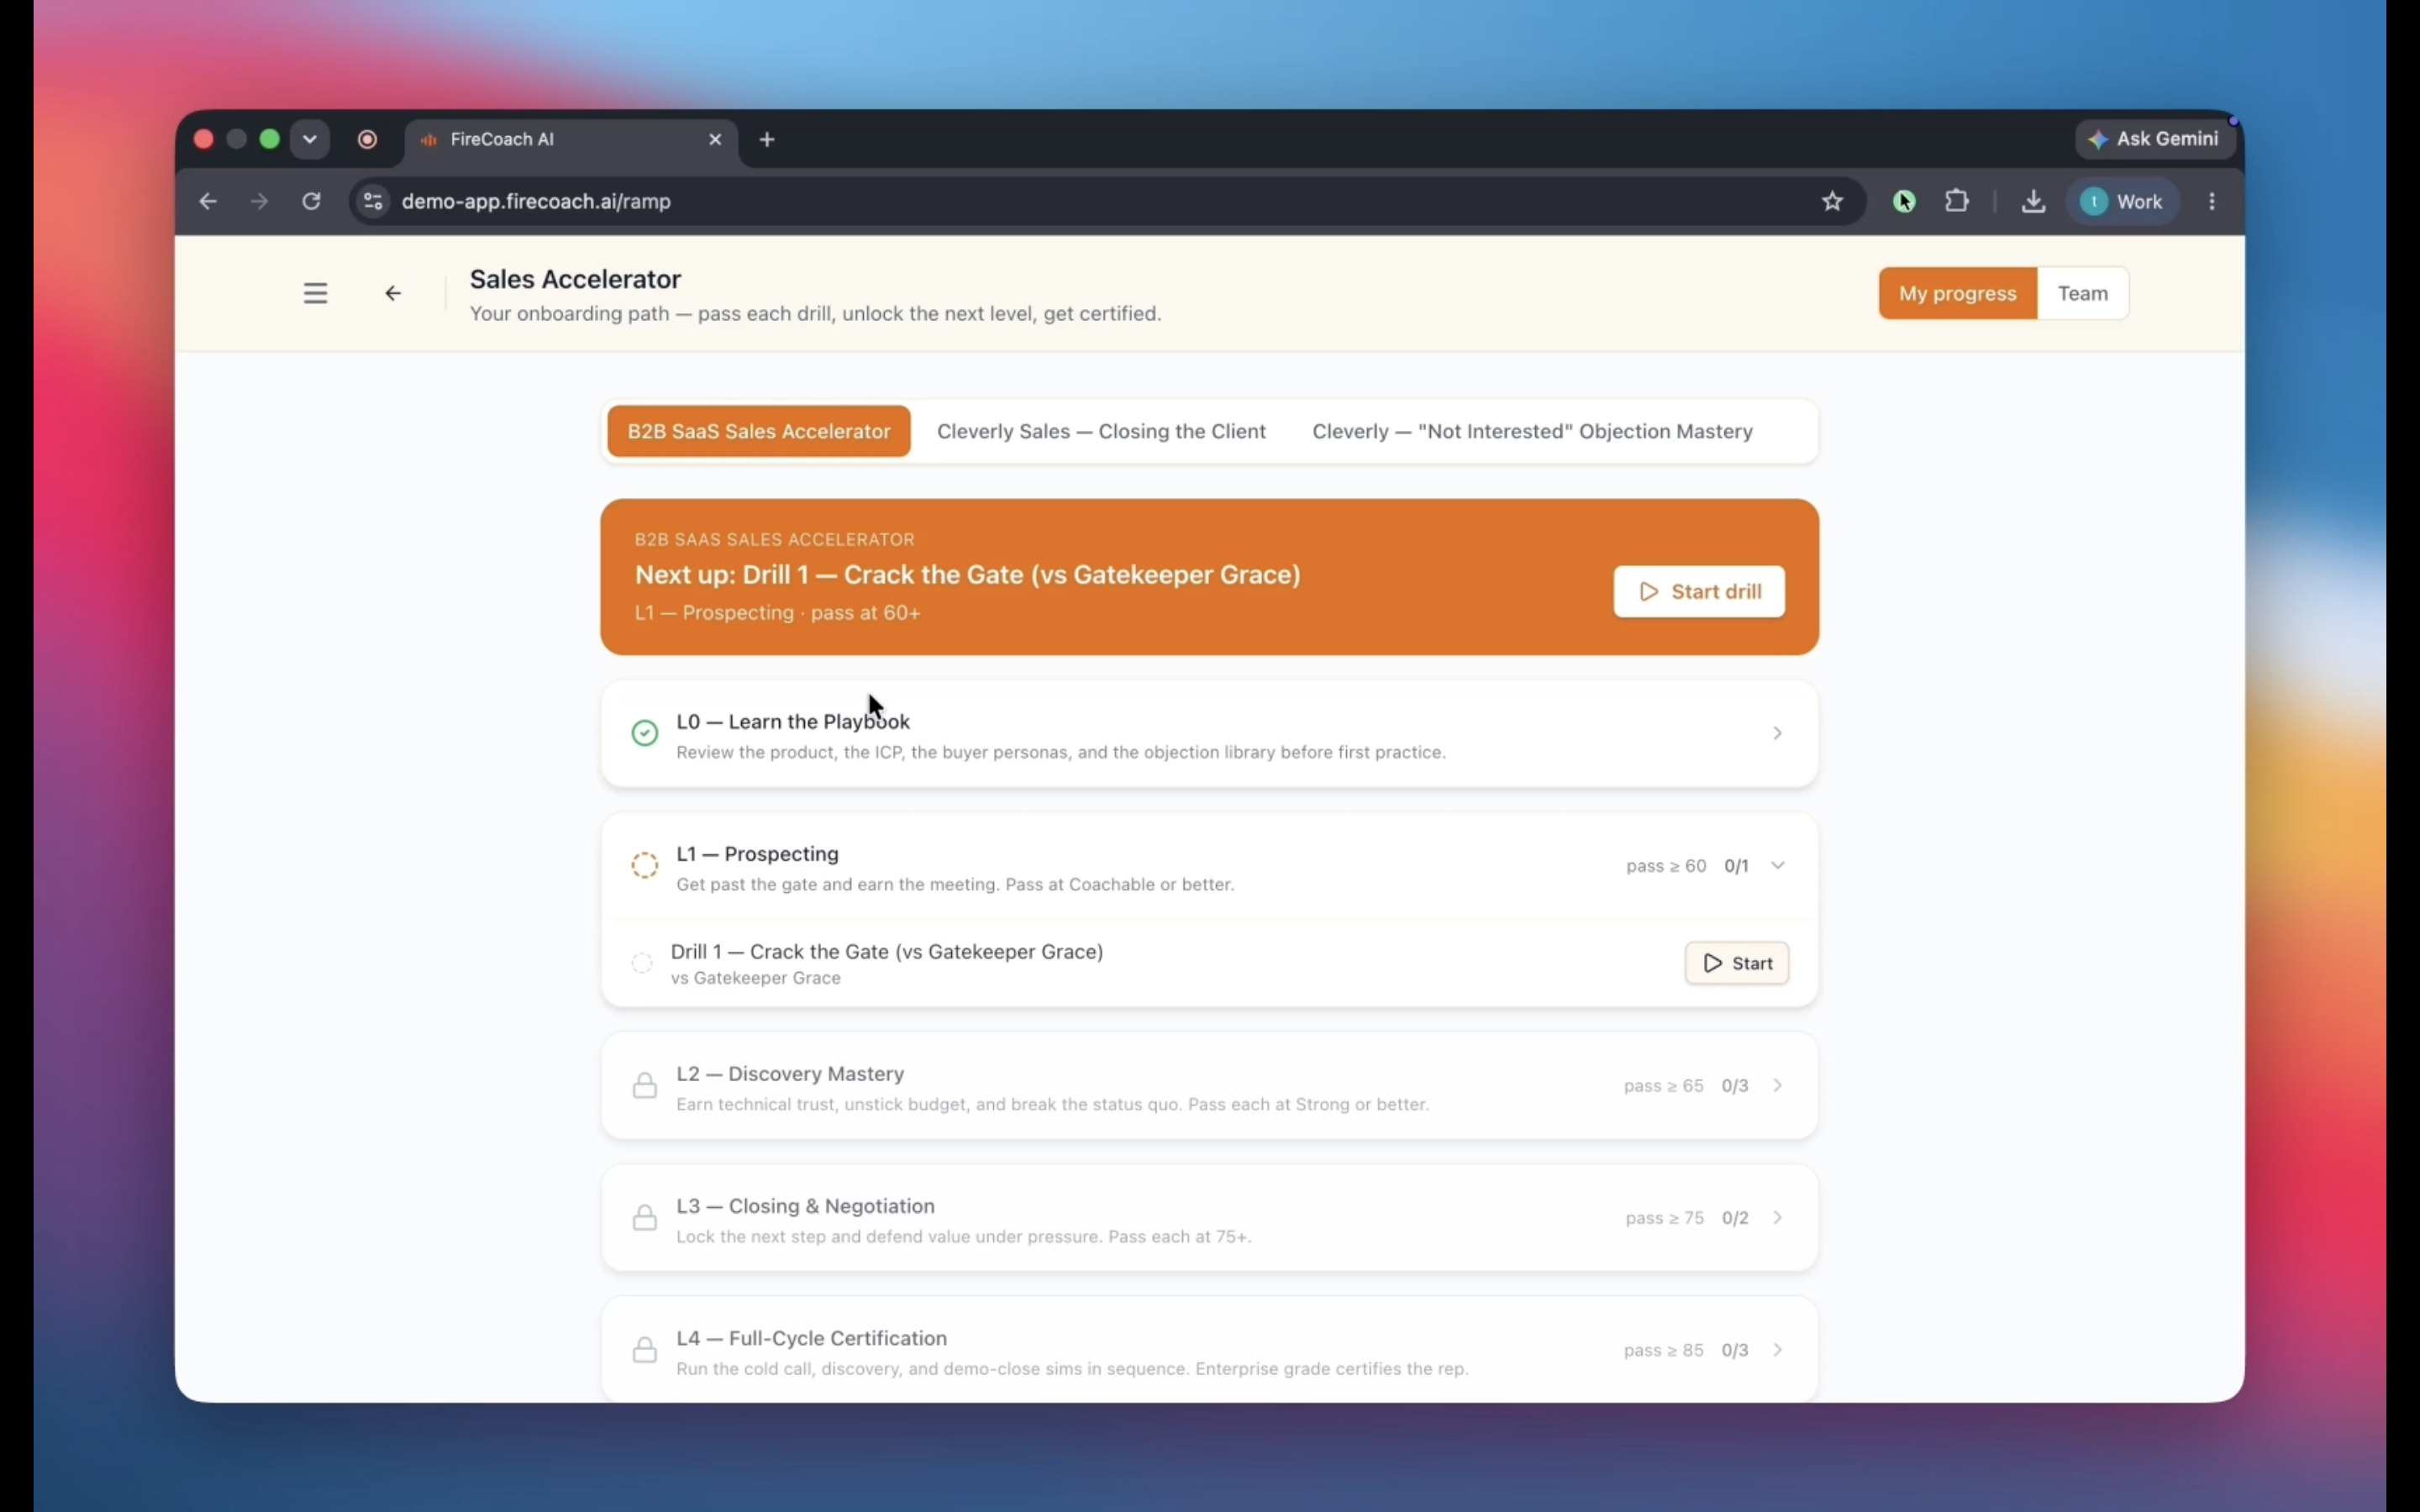The height and width of the screenshot is (1512, 2420).
Task: Collapse the L1 — Prospecting section chevron
Action: (x=1777, y=865)
